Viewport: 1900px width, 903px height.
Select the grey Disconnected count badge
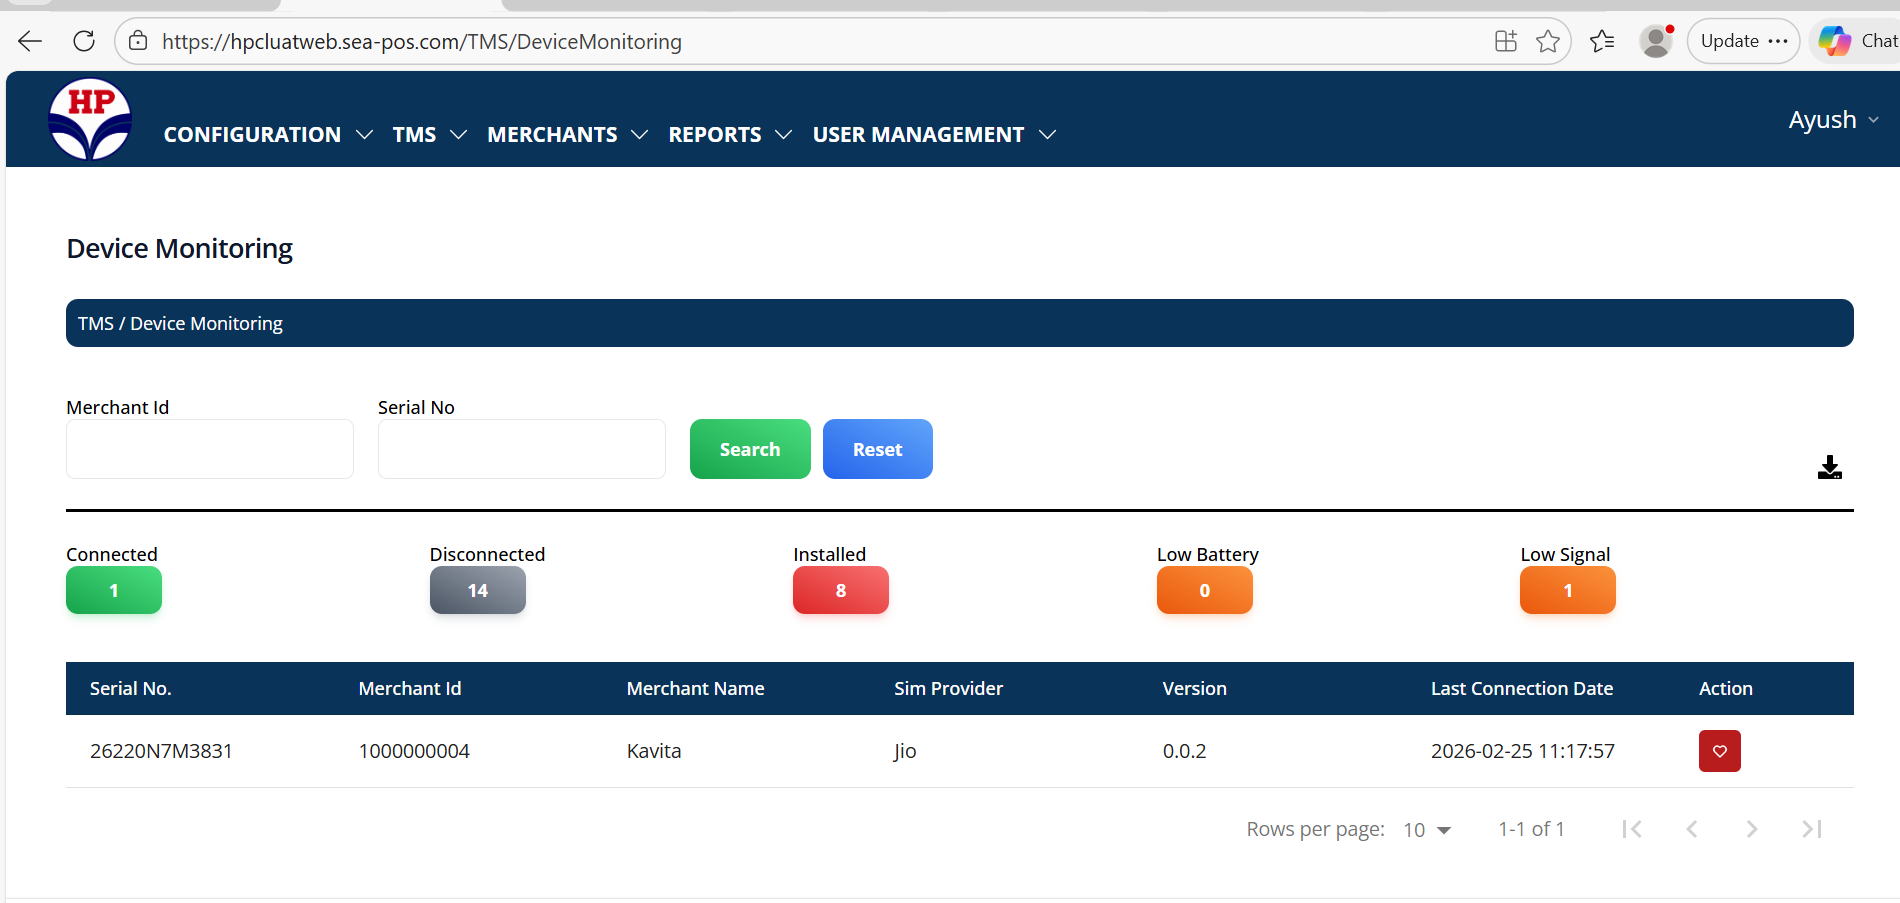477,590
